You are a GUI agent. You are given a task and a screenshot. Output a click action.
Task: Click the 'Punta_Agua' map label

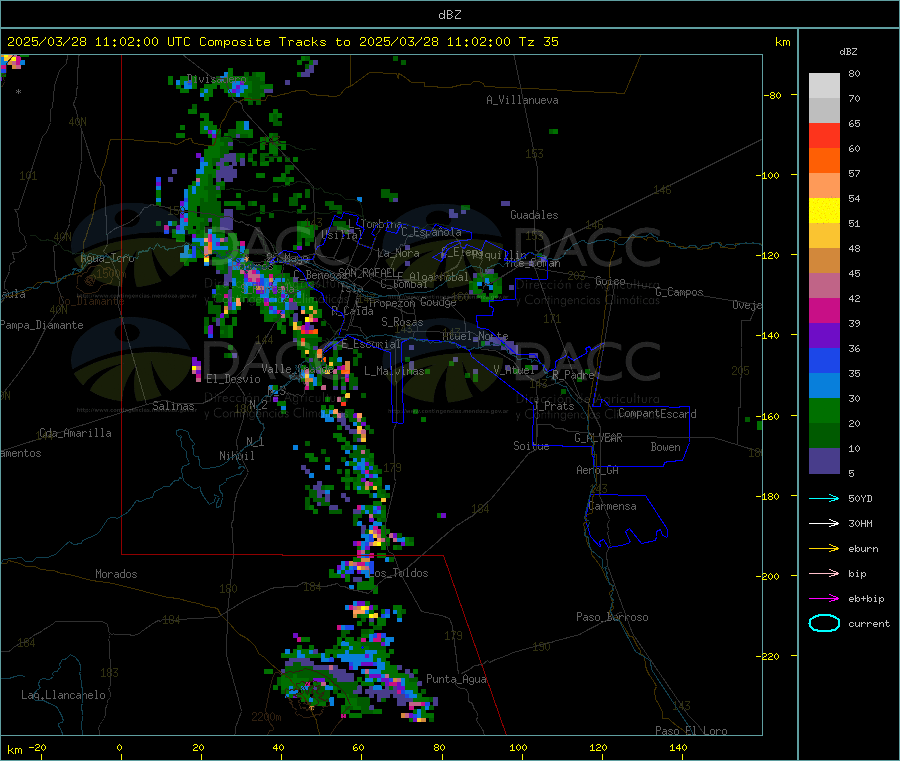click(x=456, y=679)
